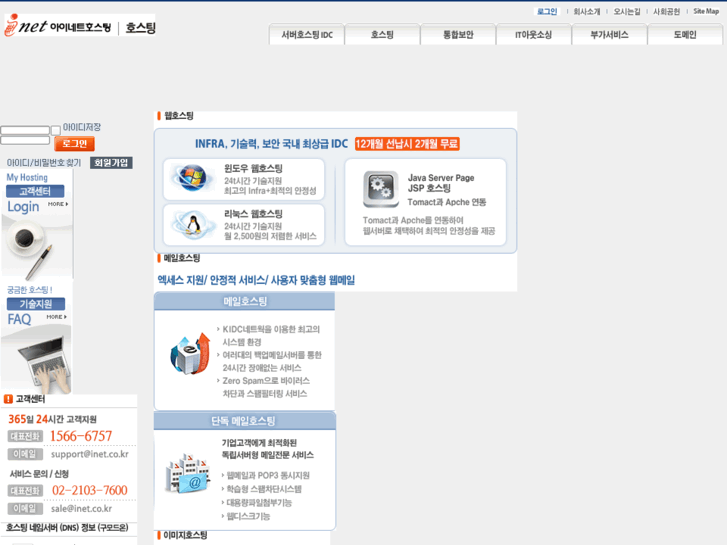
Task: Click MORE next to Login
Action: [x=58, y=204]
